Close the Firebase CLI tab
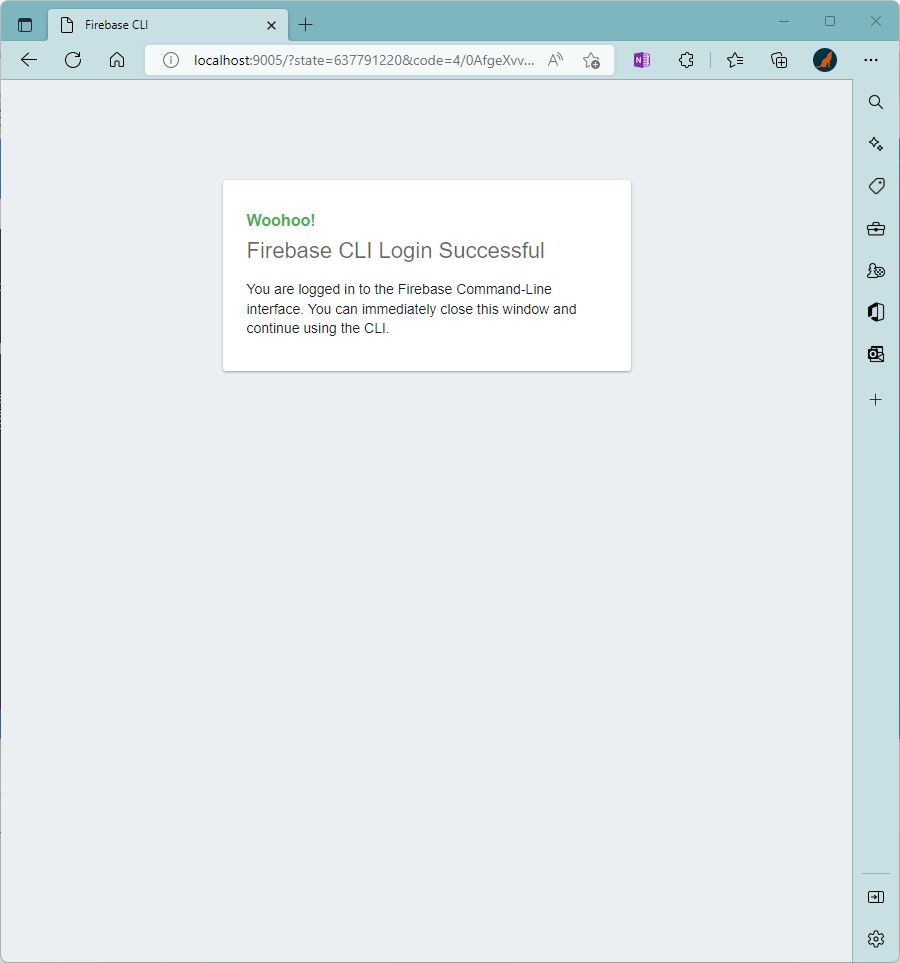 (x=271, y=25)
